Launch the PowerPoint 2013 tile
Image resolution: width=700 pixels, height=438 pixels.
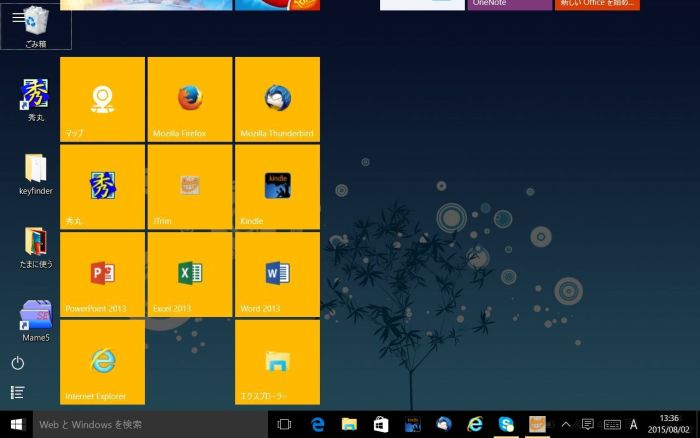click(103, 273)
